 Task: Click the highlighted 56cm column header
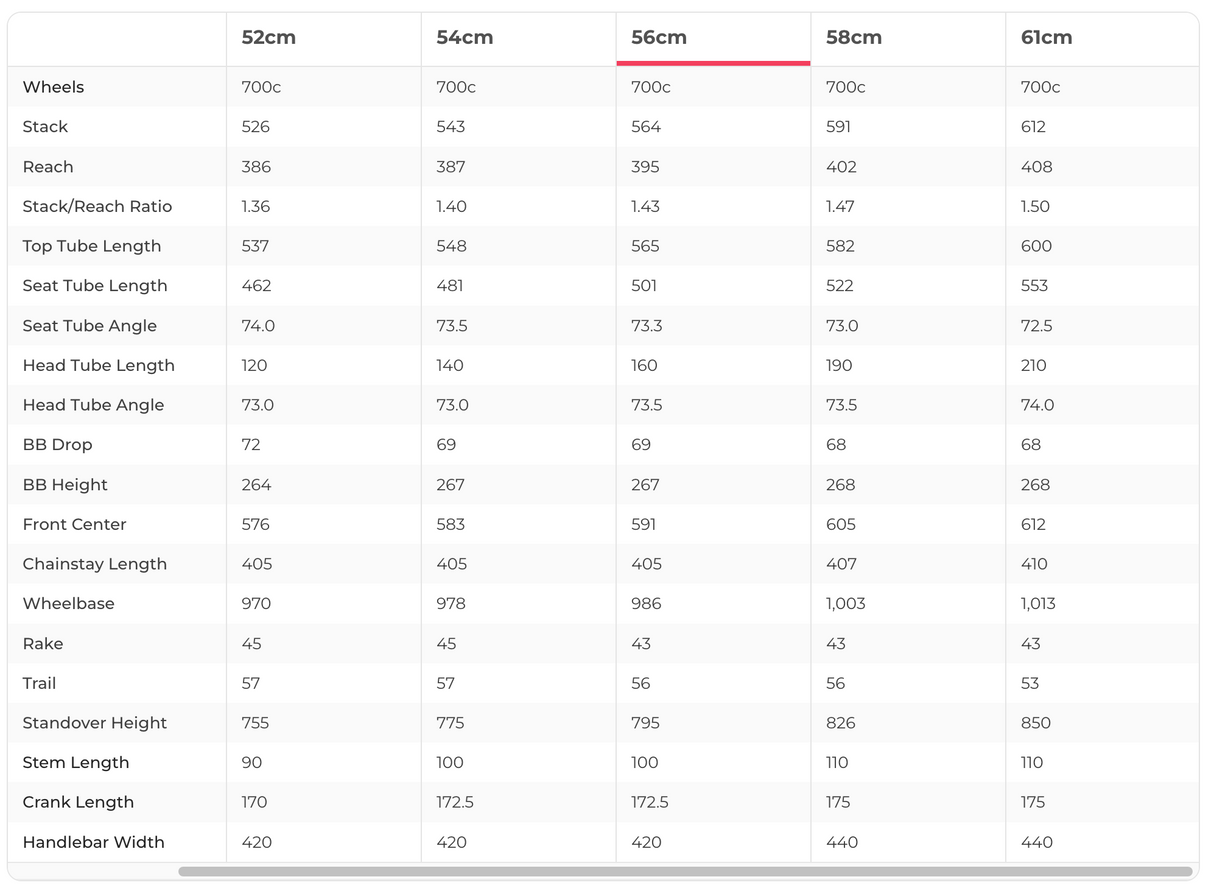click(x=659, y=38)
